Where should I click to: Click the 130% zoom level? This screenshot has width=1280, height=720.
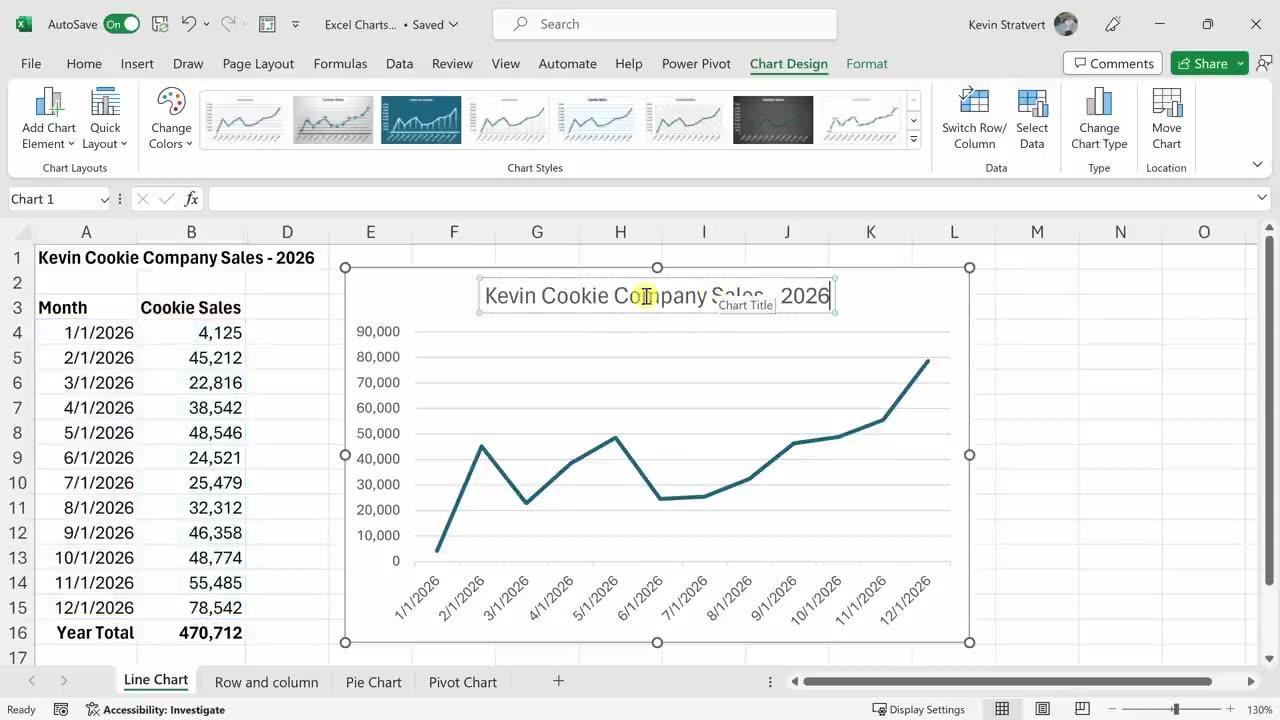point(1259,709)
